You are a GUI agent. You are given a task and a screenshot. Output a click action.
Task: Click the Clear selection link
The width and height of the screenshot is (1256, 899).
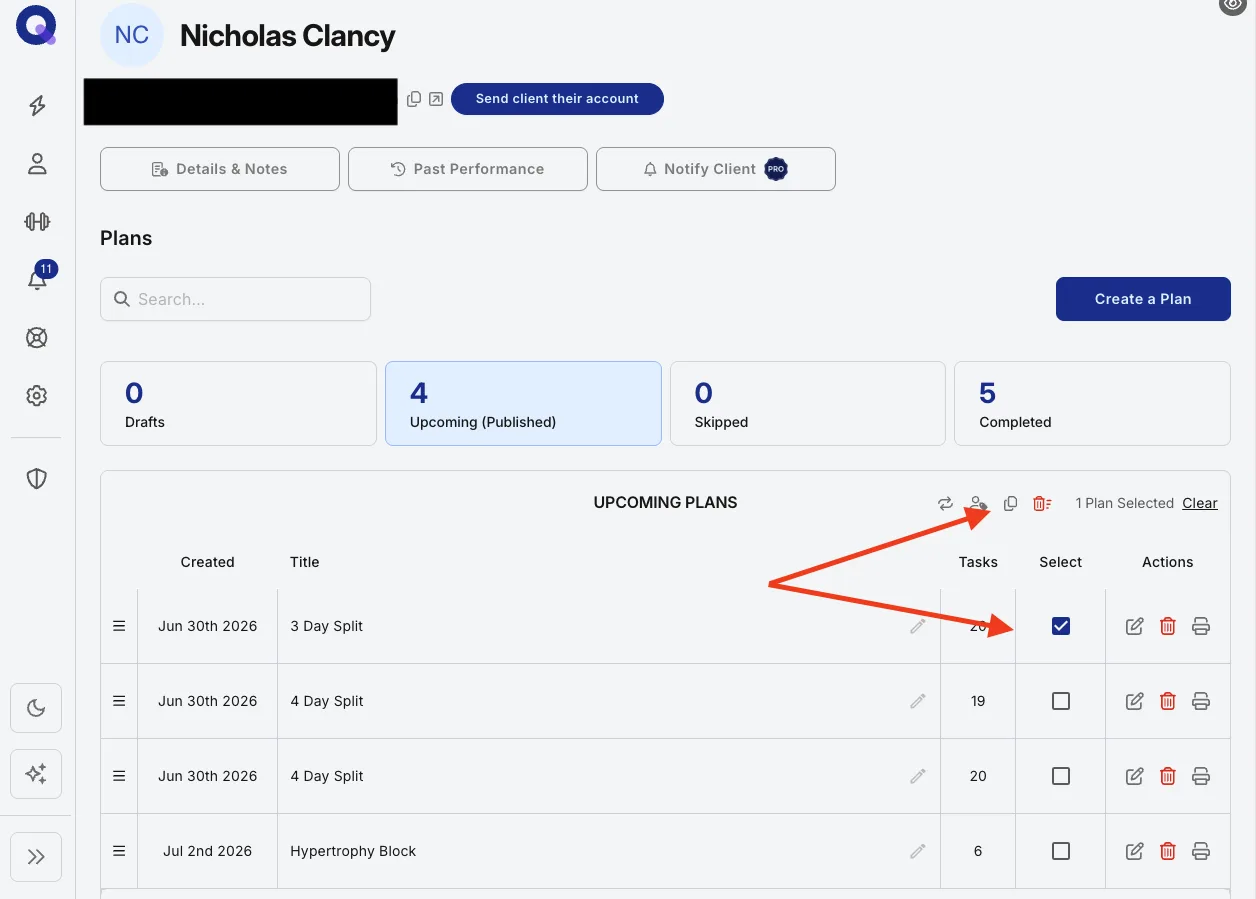pos(1200,503)
